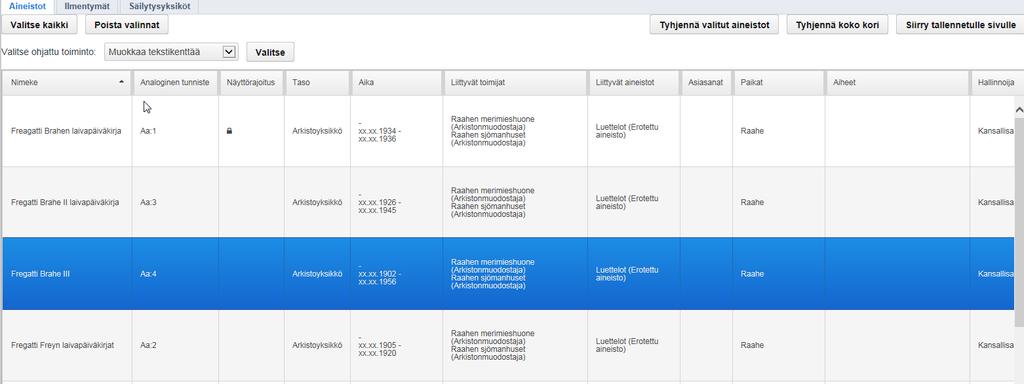Click the xx.xx.1934 - xx.xx.1936 date cell

tap(396, 131)
